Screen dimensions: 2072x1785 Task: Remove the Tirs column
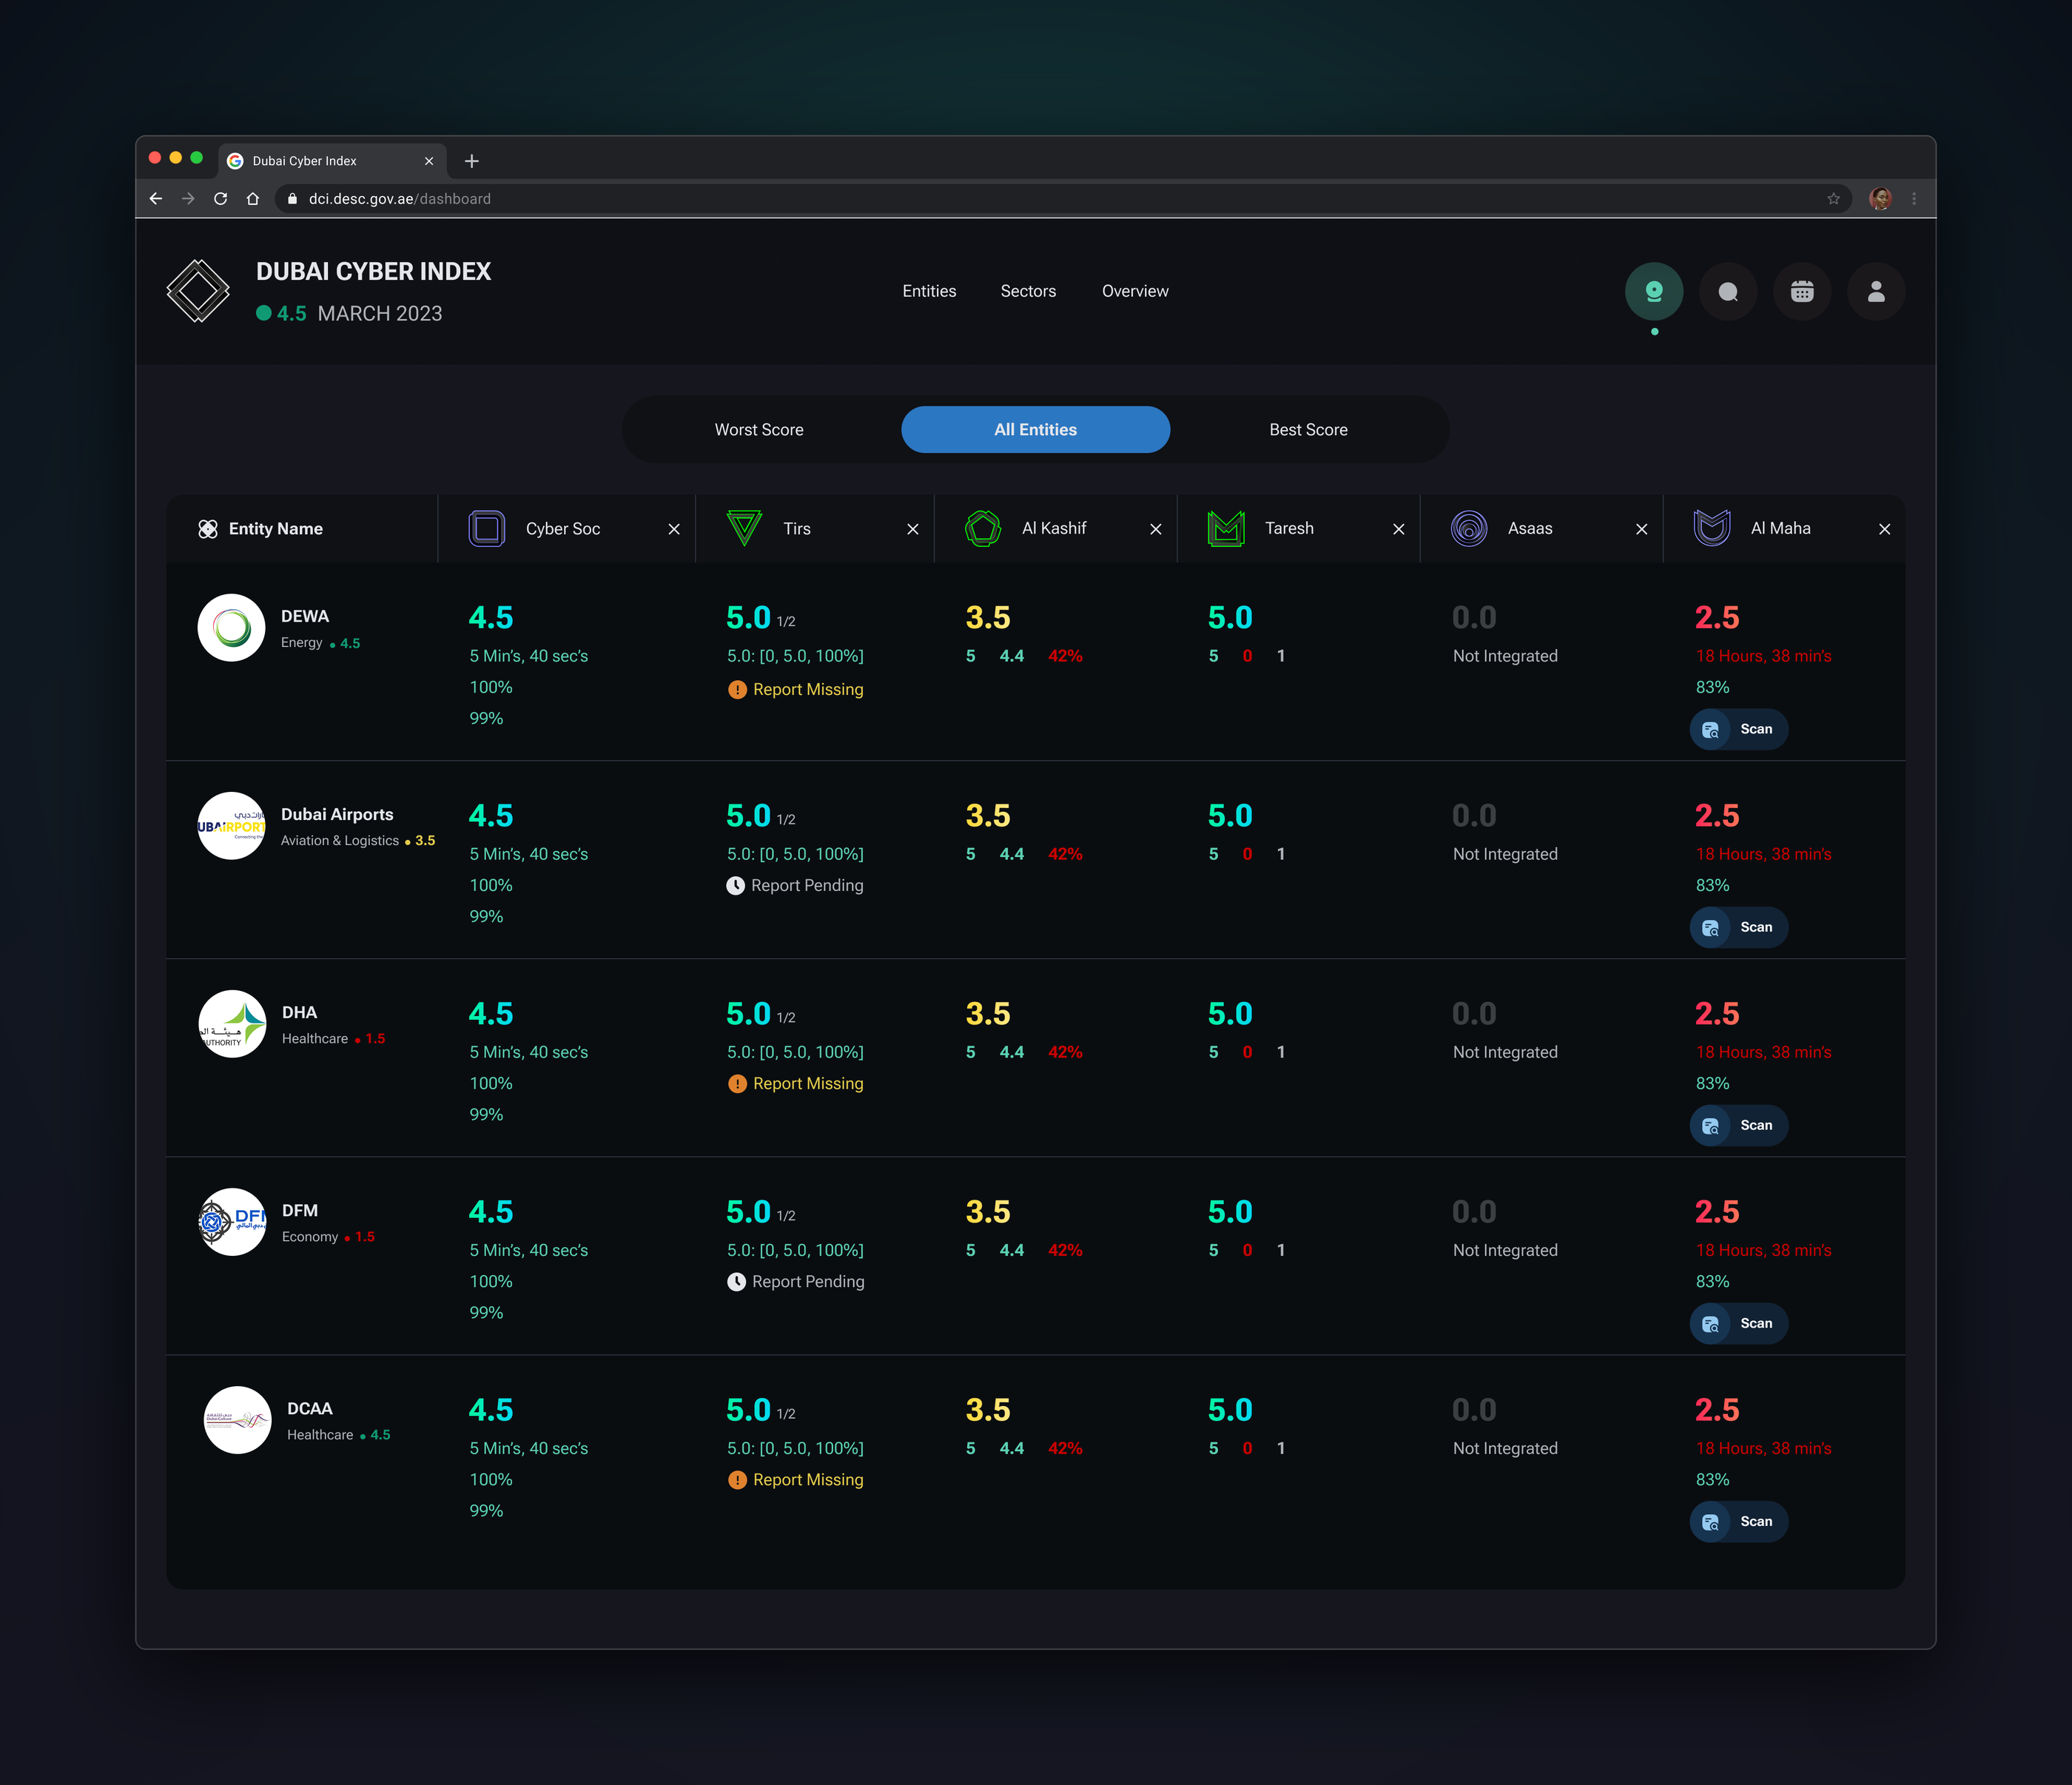pyautogui.click(x=913, y=529)
